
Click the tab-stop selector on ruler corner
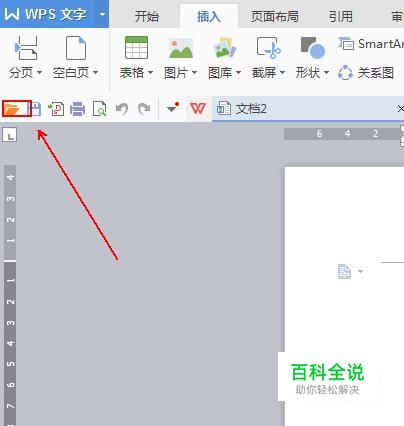pos(10,135)
